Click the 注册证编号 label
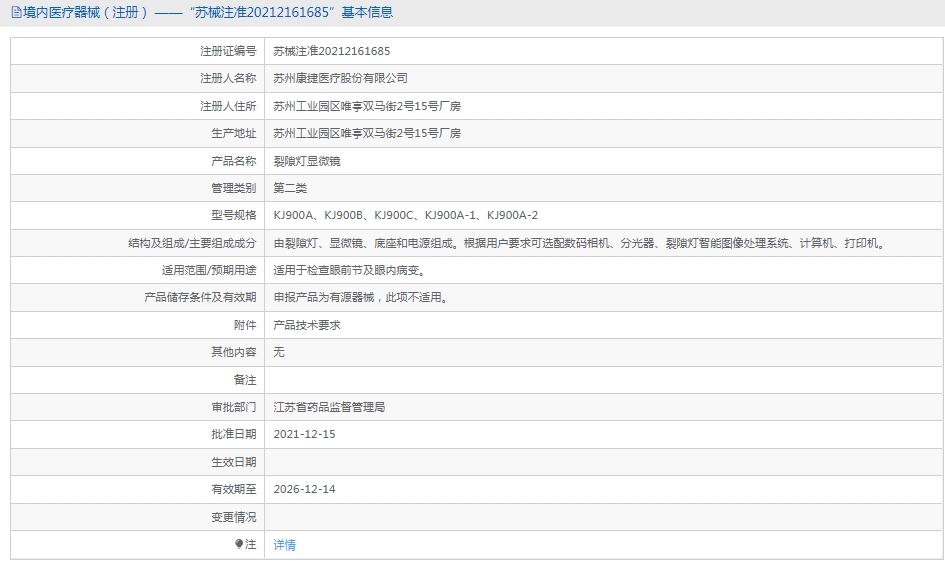Image resolution: width=945 pixels, height=561 pixels. click(x=228, y=51)
